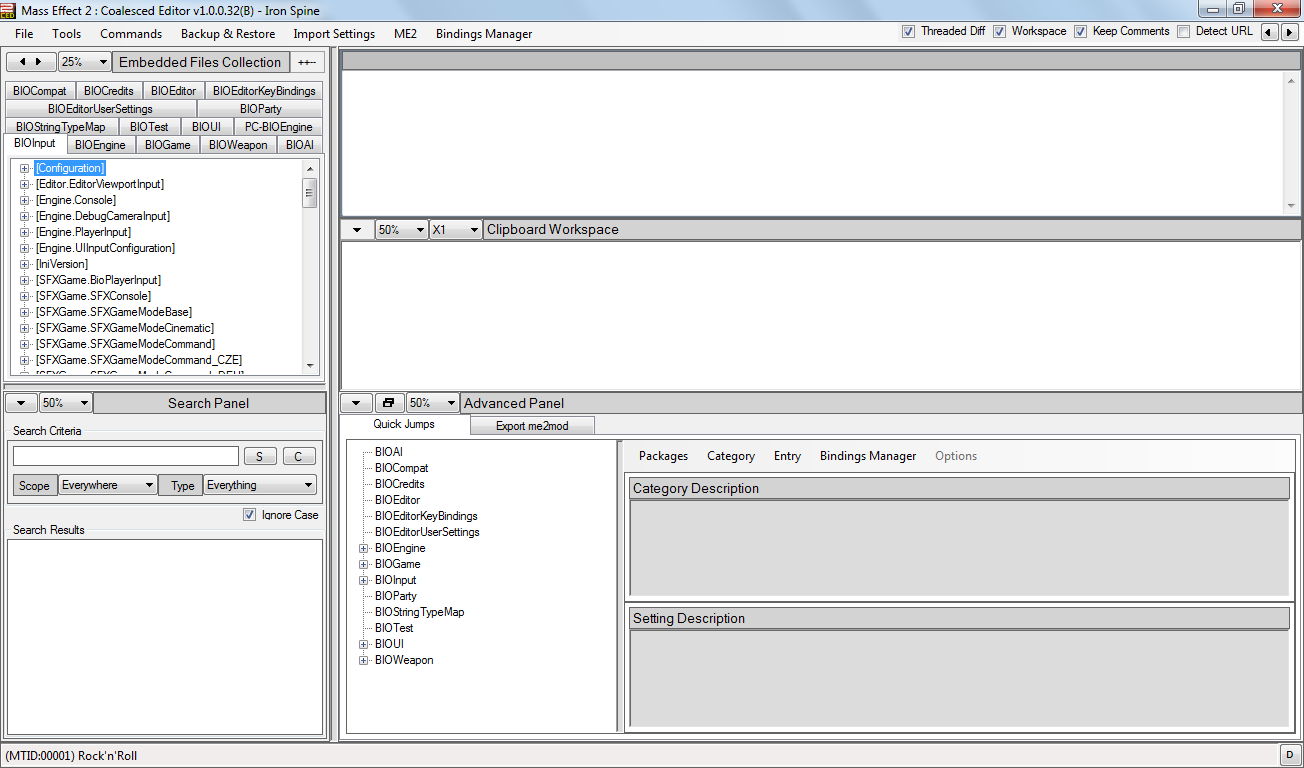Open the Commands menu
1304x768 pixels.
point(131,34)
